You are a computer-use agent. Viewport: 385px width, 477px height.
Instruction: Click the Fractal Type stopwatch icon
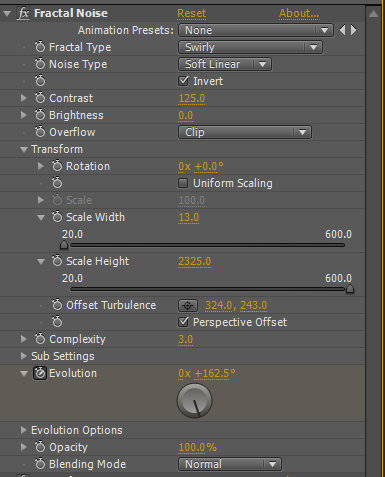pyautogui.click(x=40, y=47)
